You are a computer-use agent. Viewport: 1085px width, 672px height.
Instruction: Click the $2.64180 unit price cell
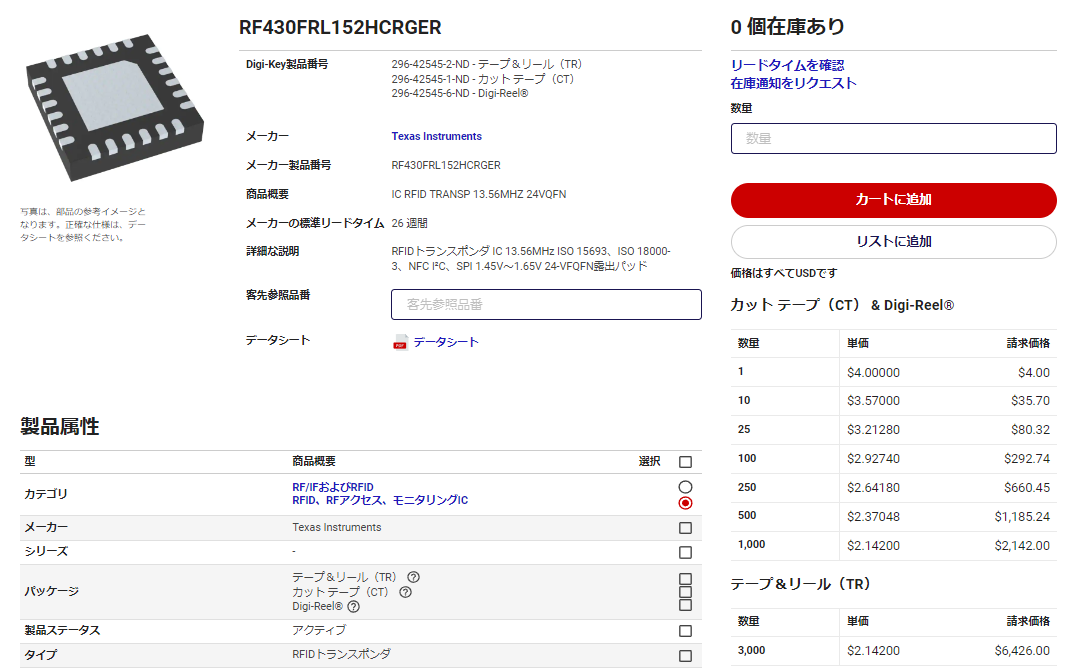(x=873, y=488)
